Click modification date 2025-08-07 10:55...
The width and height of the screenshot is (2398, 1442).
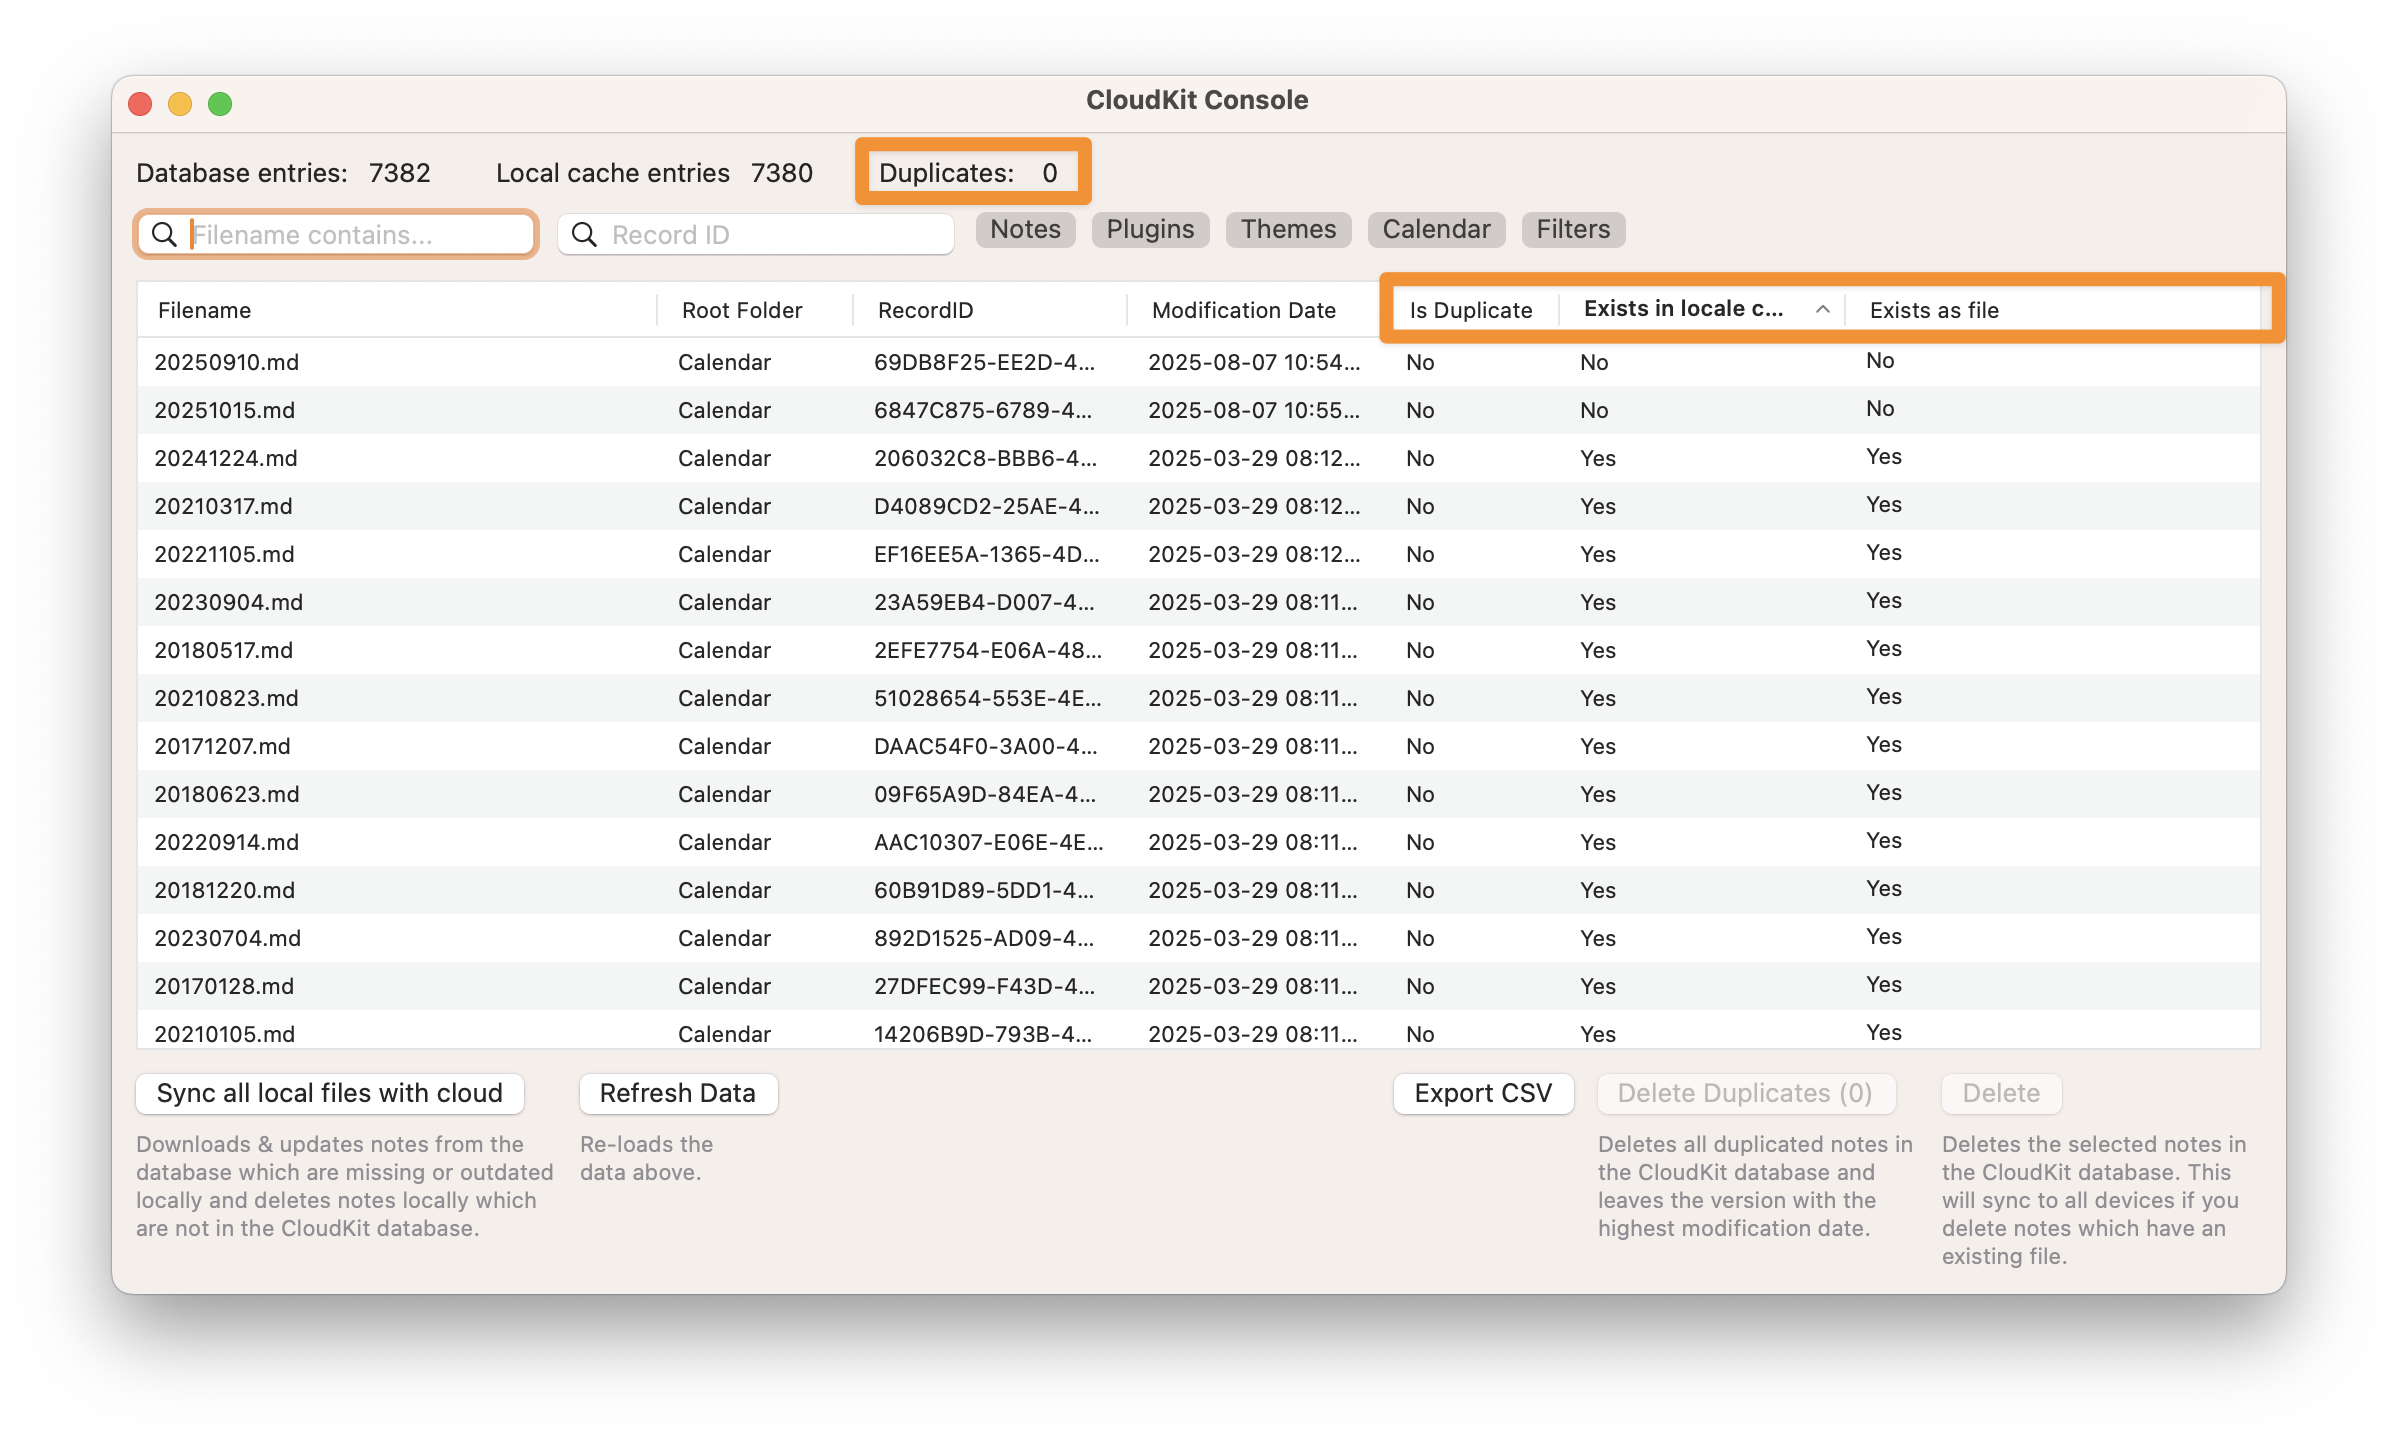point(1254,410)
